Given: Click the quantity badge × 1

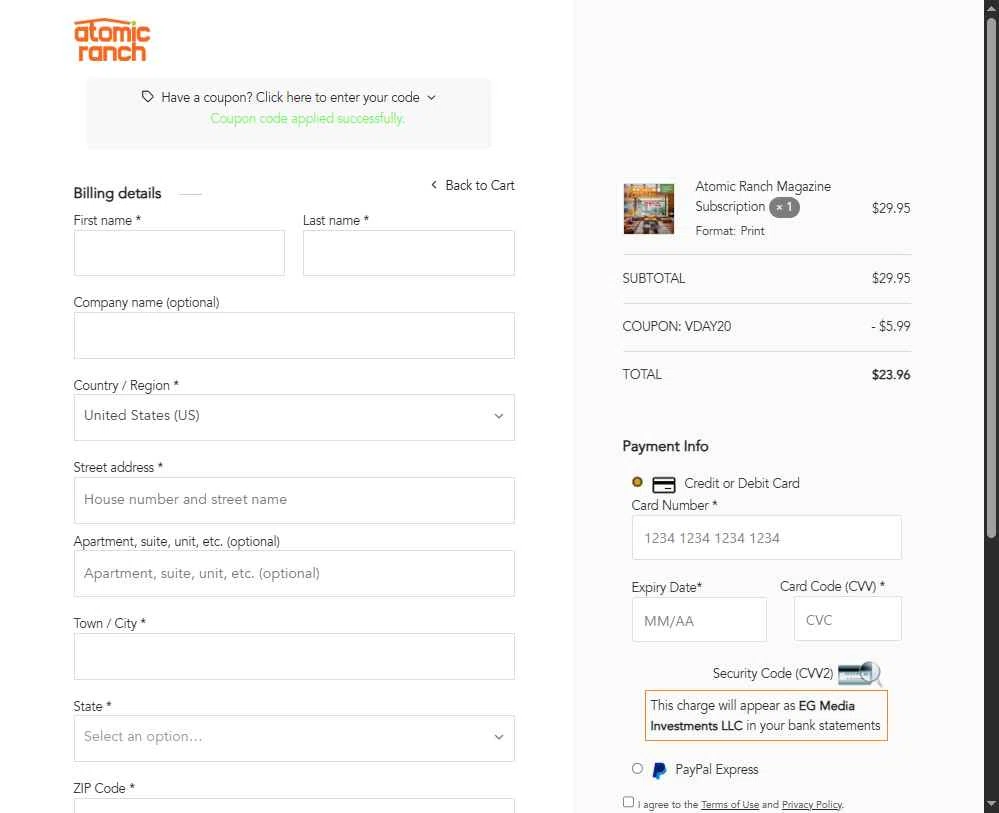Looking at the screenshot, I should tap(784, 207).
